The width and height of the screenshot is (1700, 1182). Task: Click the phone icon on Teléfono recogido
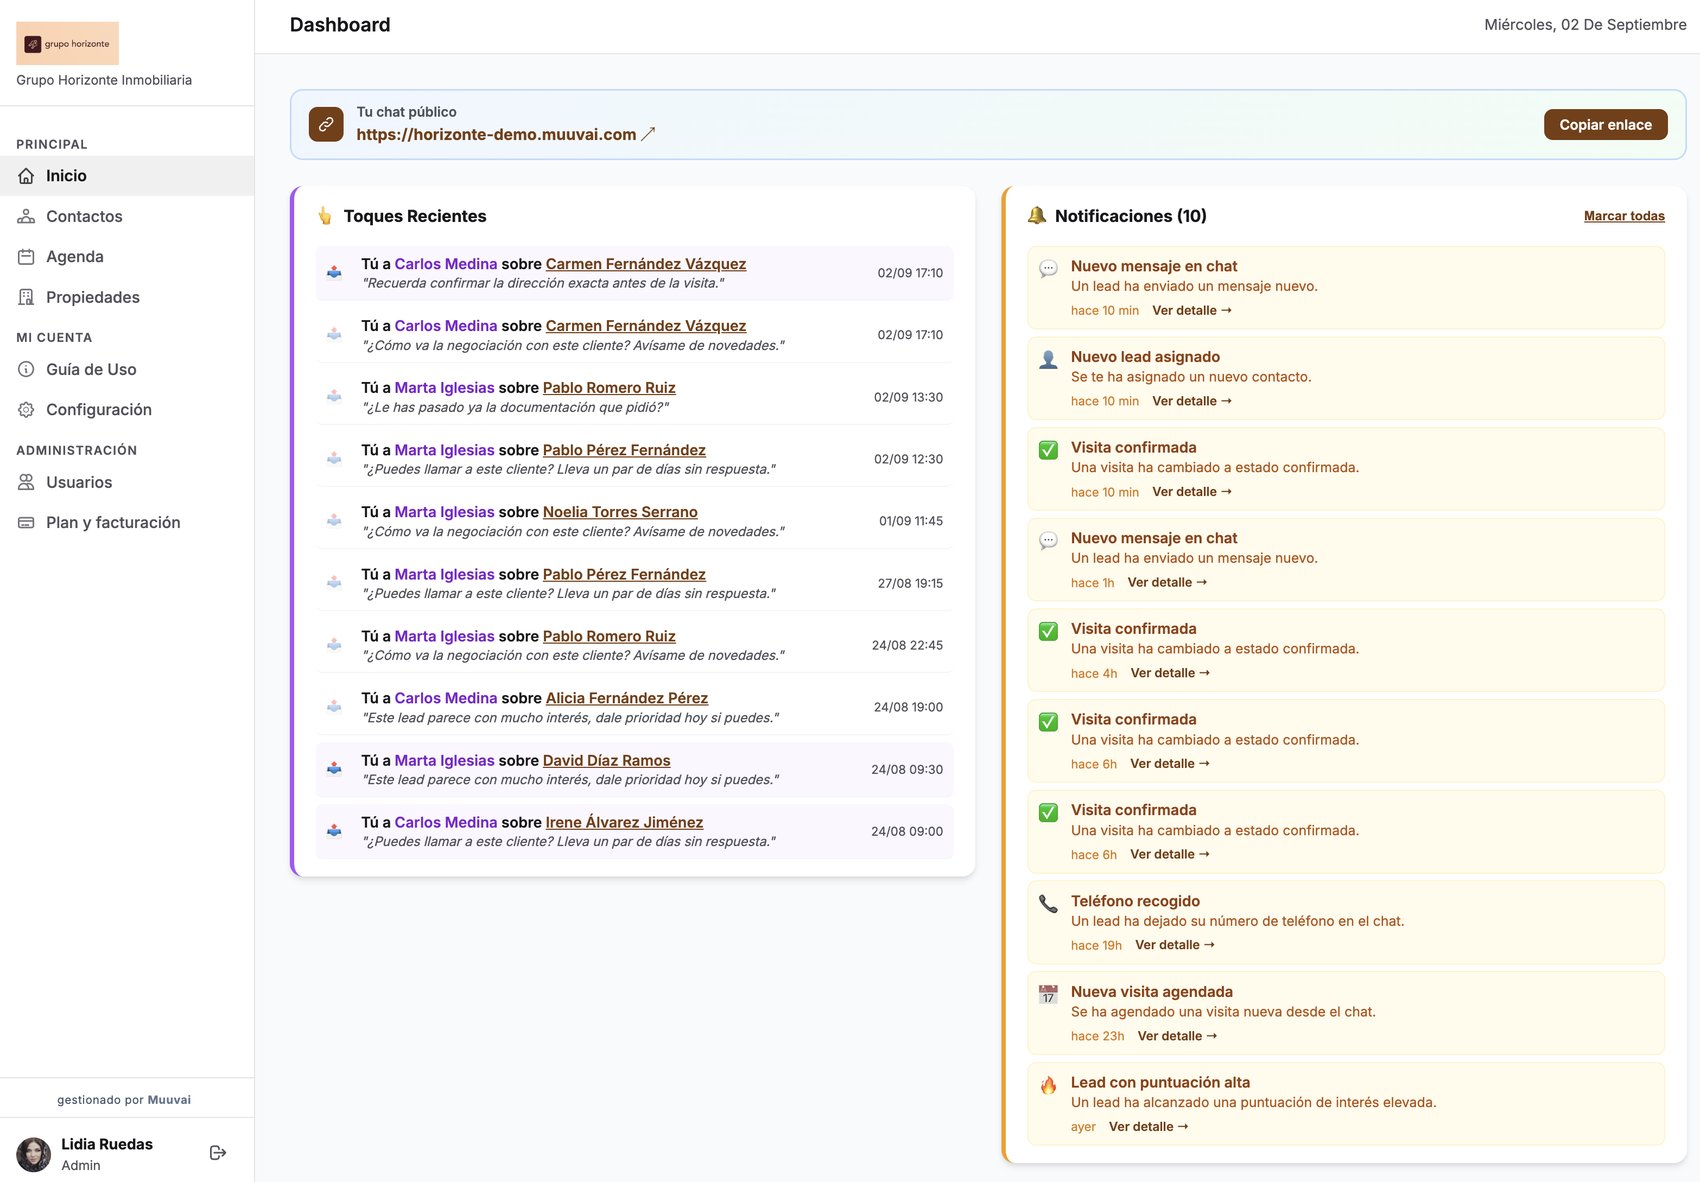click(x=1048, y=904)
